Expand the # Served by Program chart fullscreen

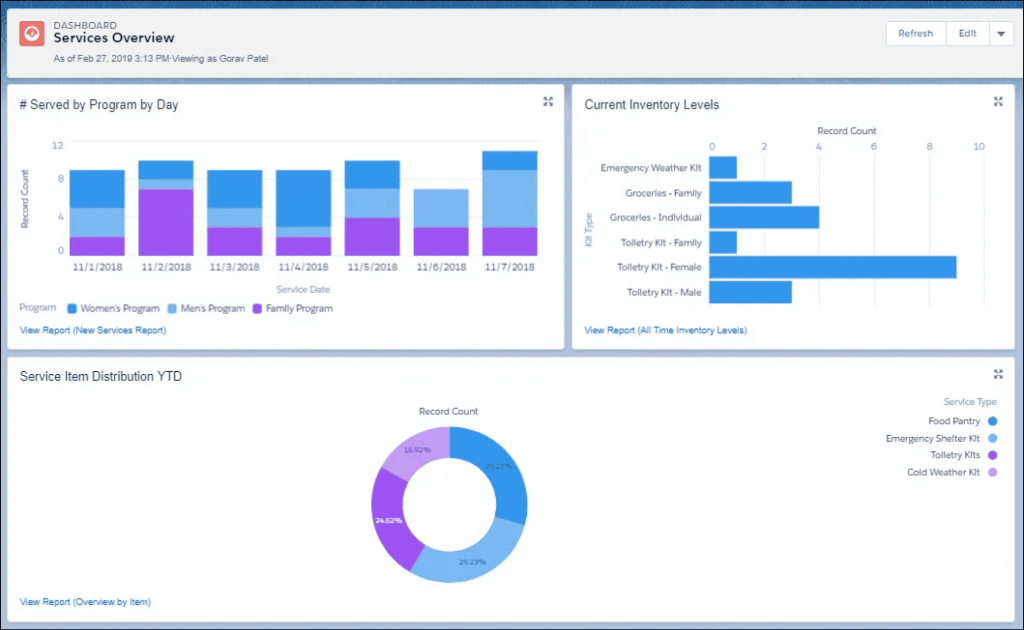point(548,101)
